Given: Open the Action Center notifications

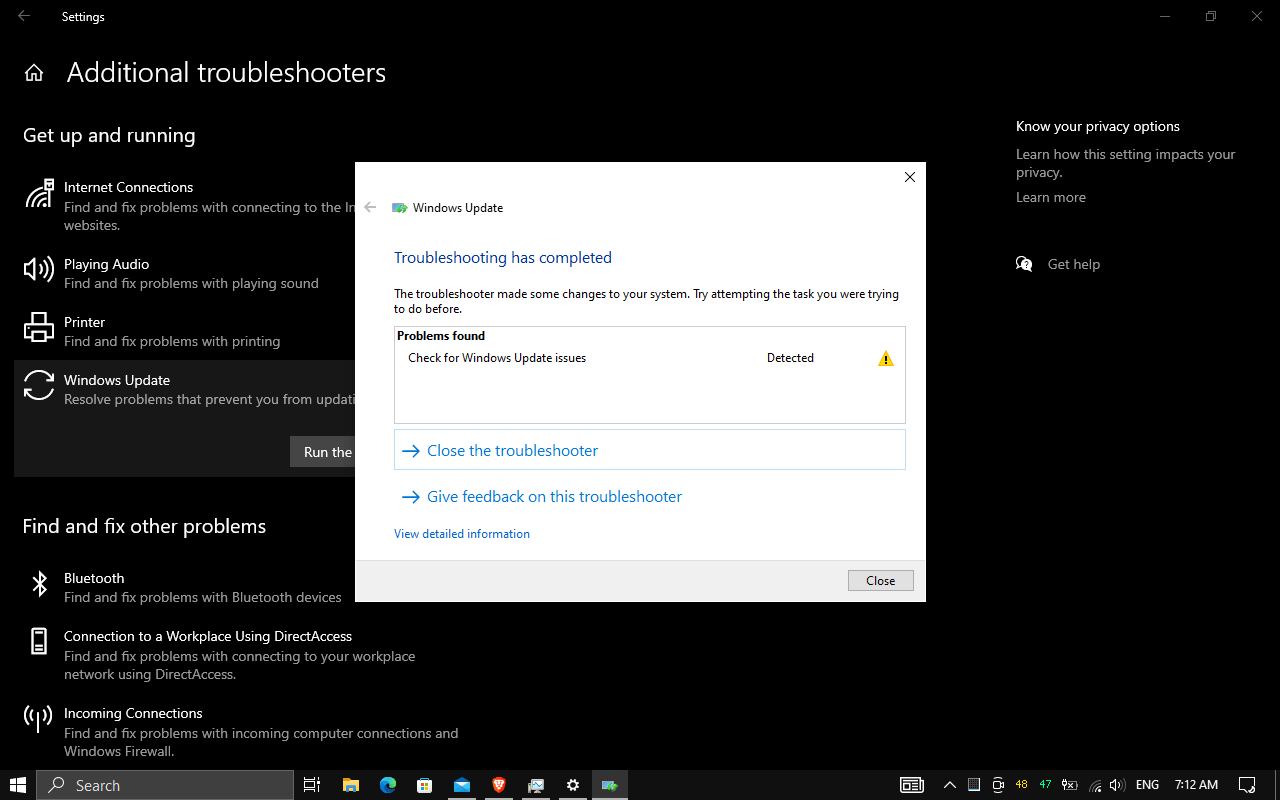Looking at the screenshot, I should click(1247, 785).
